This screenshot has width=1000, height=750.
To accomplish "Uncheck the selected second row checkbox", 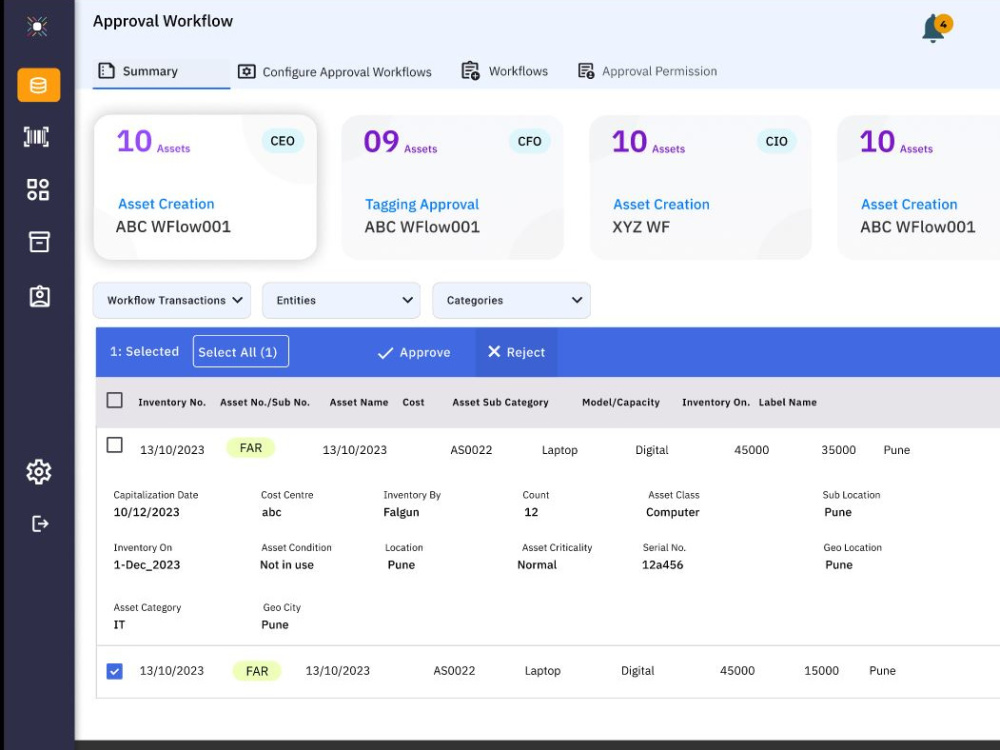I will coord(115,671).
